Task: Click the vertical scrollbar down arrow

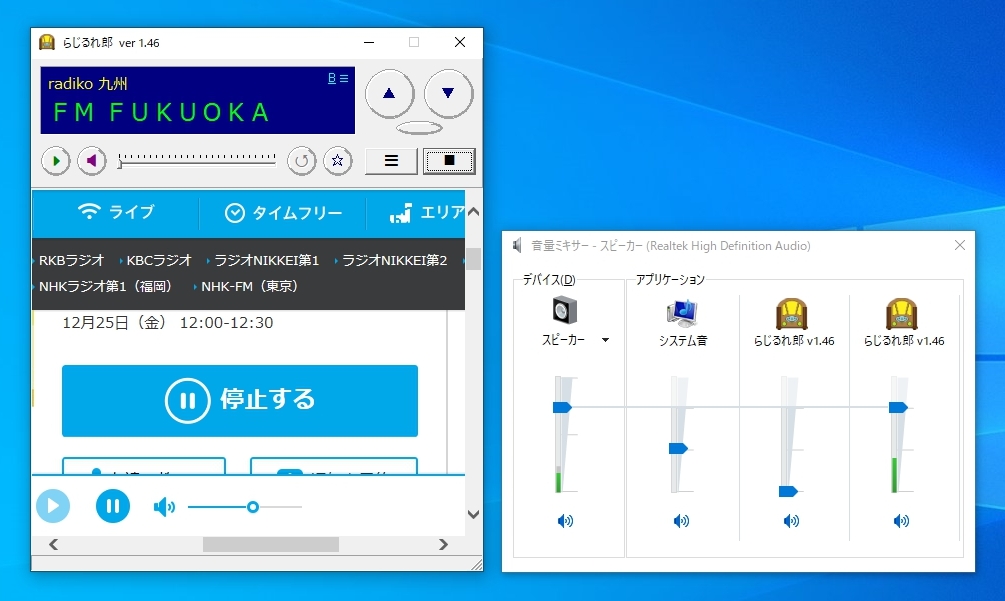Action: tap(474, 514)
